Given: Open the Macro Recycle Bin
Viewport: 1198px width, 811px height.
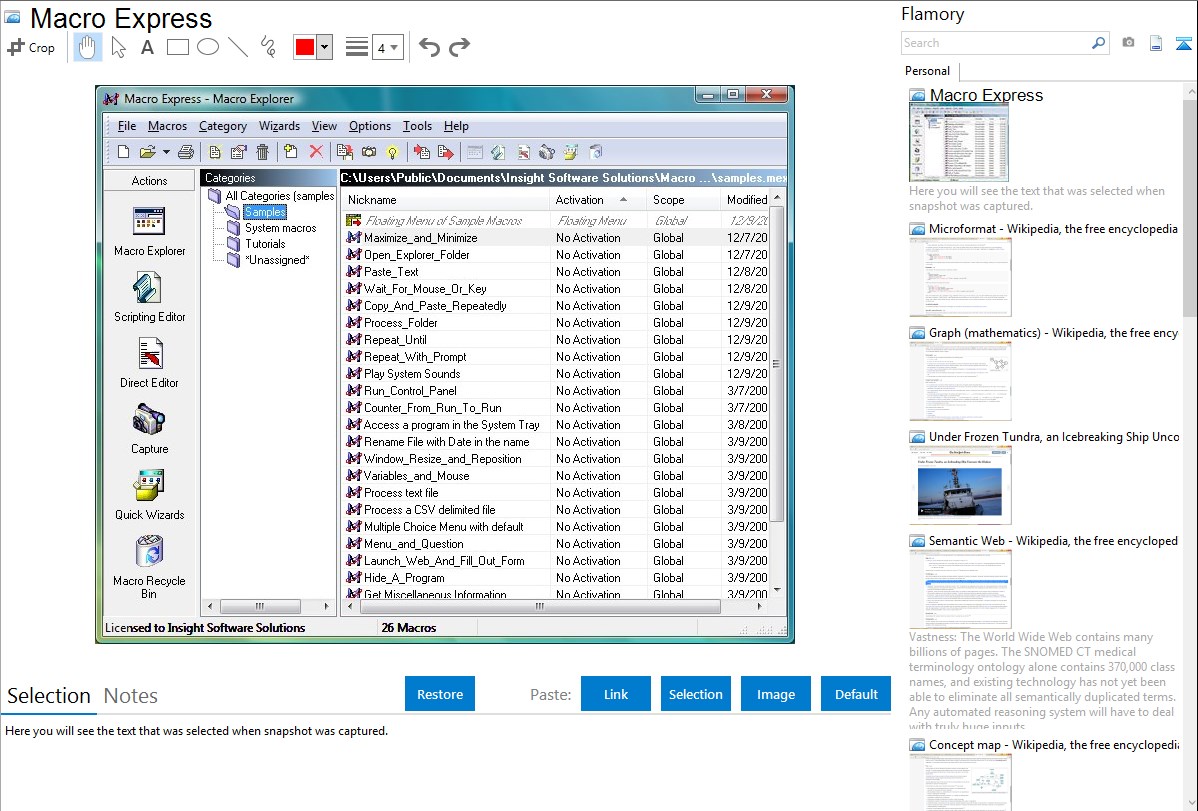Looking at the screenshot, I should pos(149,567).
